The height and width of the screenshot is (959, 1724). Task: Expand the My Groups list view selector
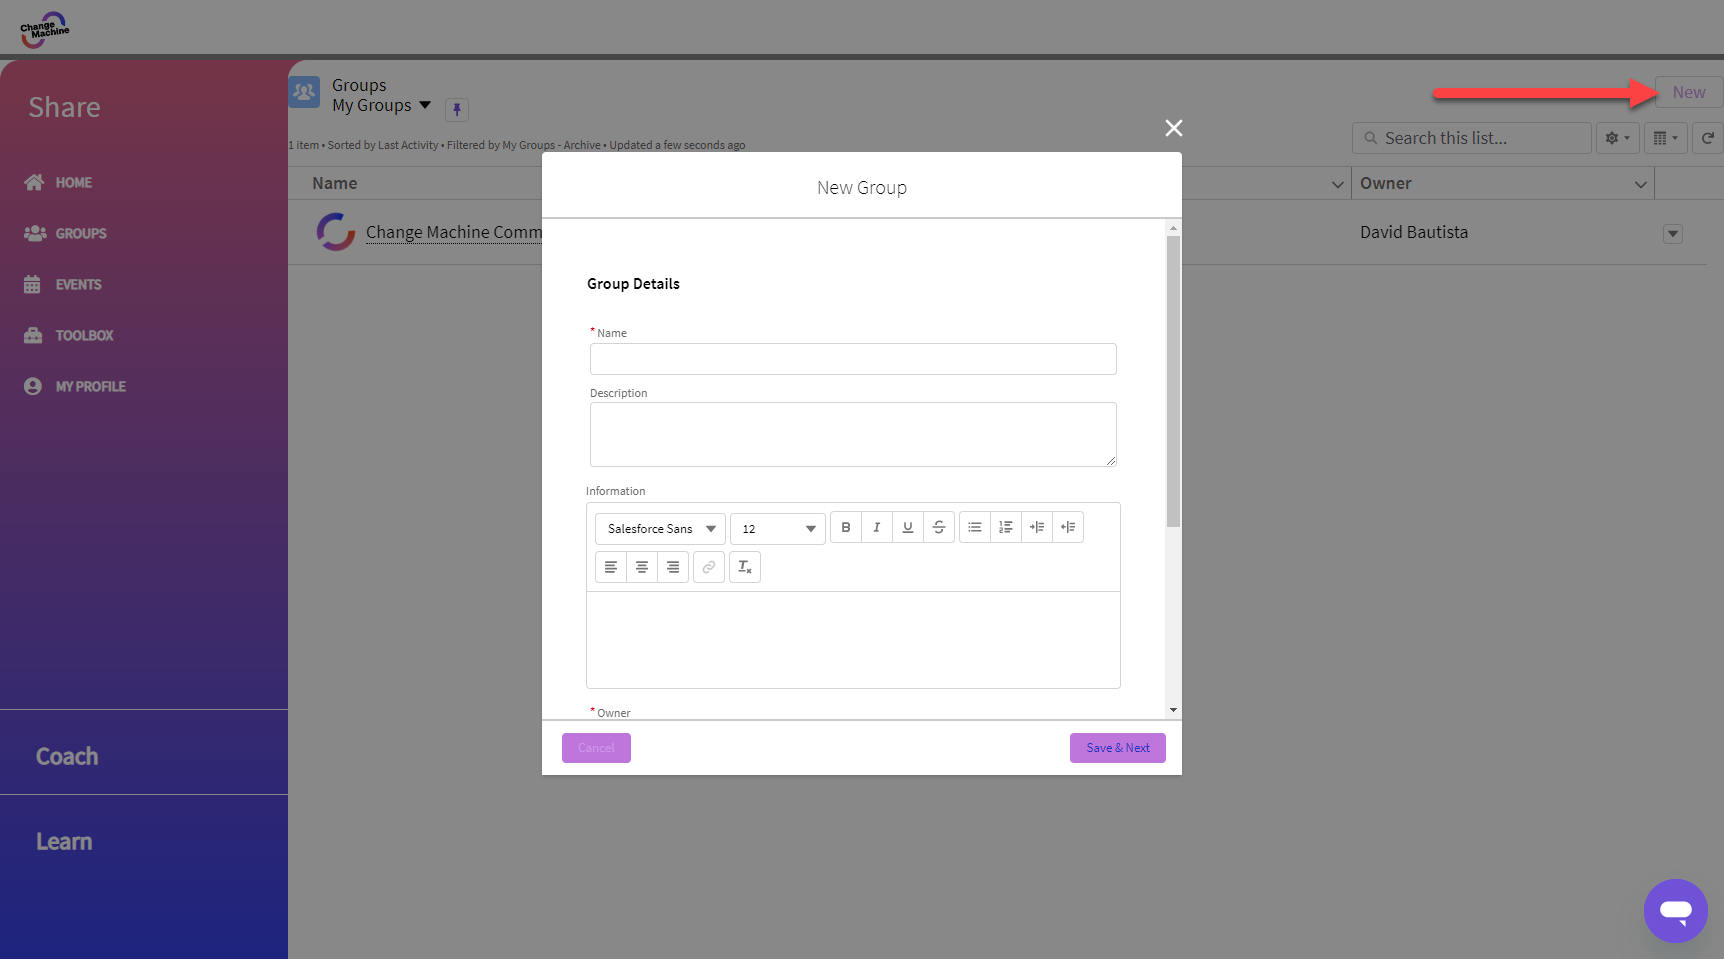pyautogui.click(x=425, y=105)
